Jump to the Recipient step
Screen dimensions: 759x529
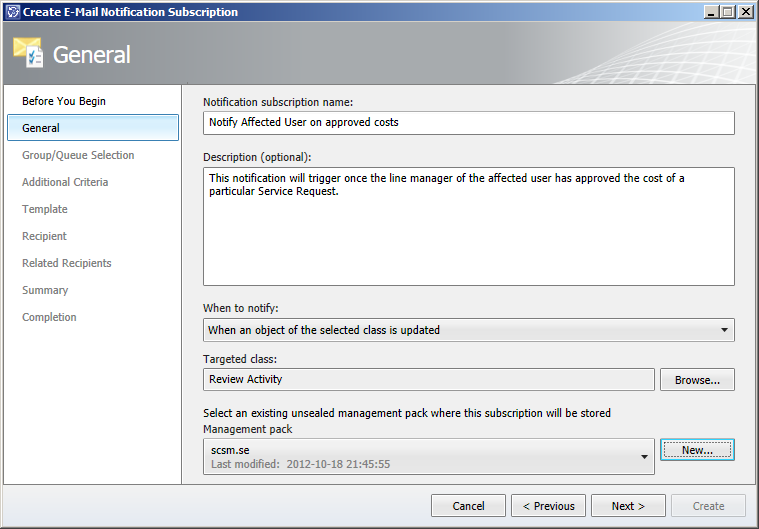(x=44, y=237)
